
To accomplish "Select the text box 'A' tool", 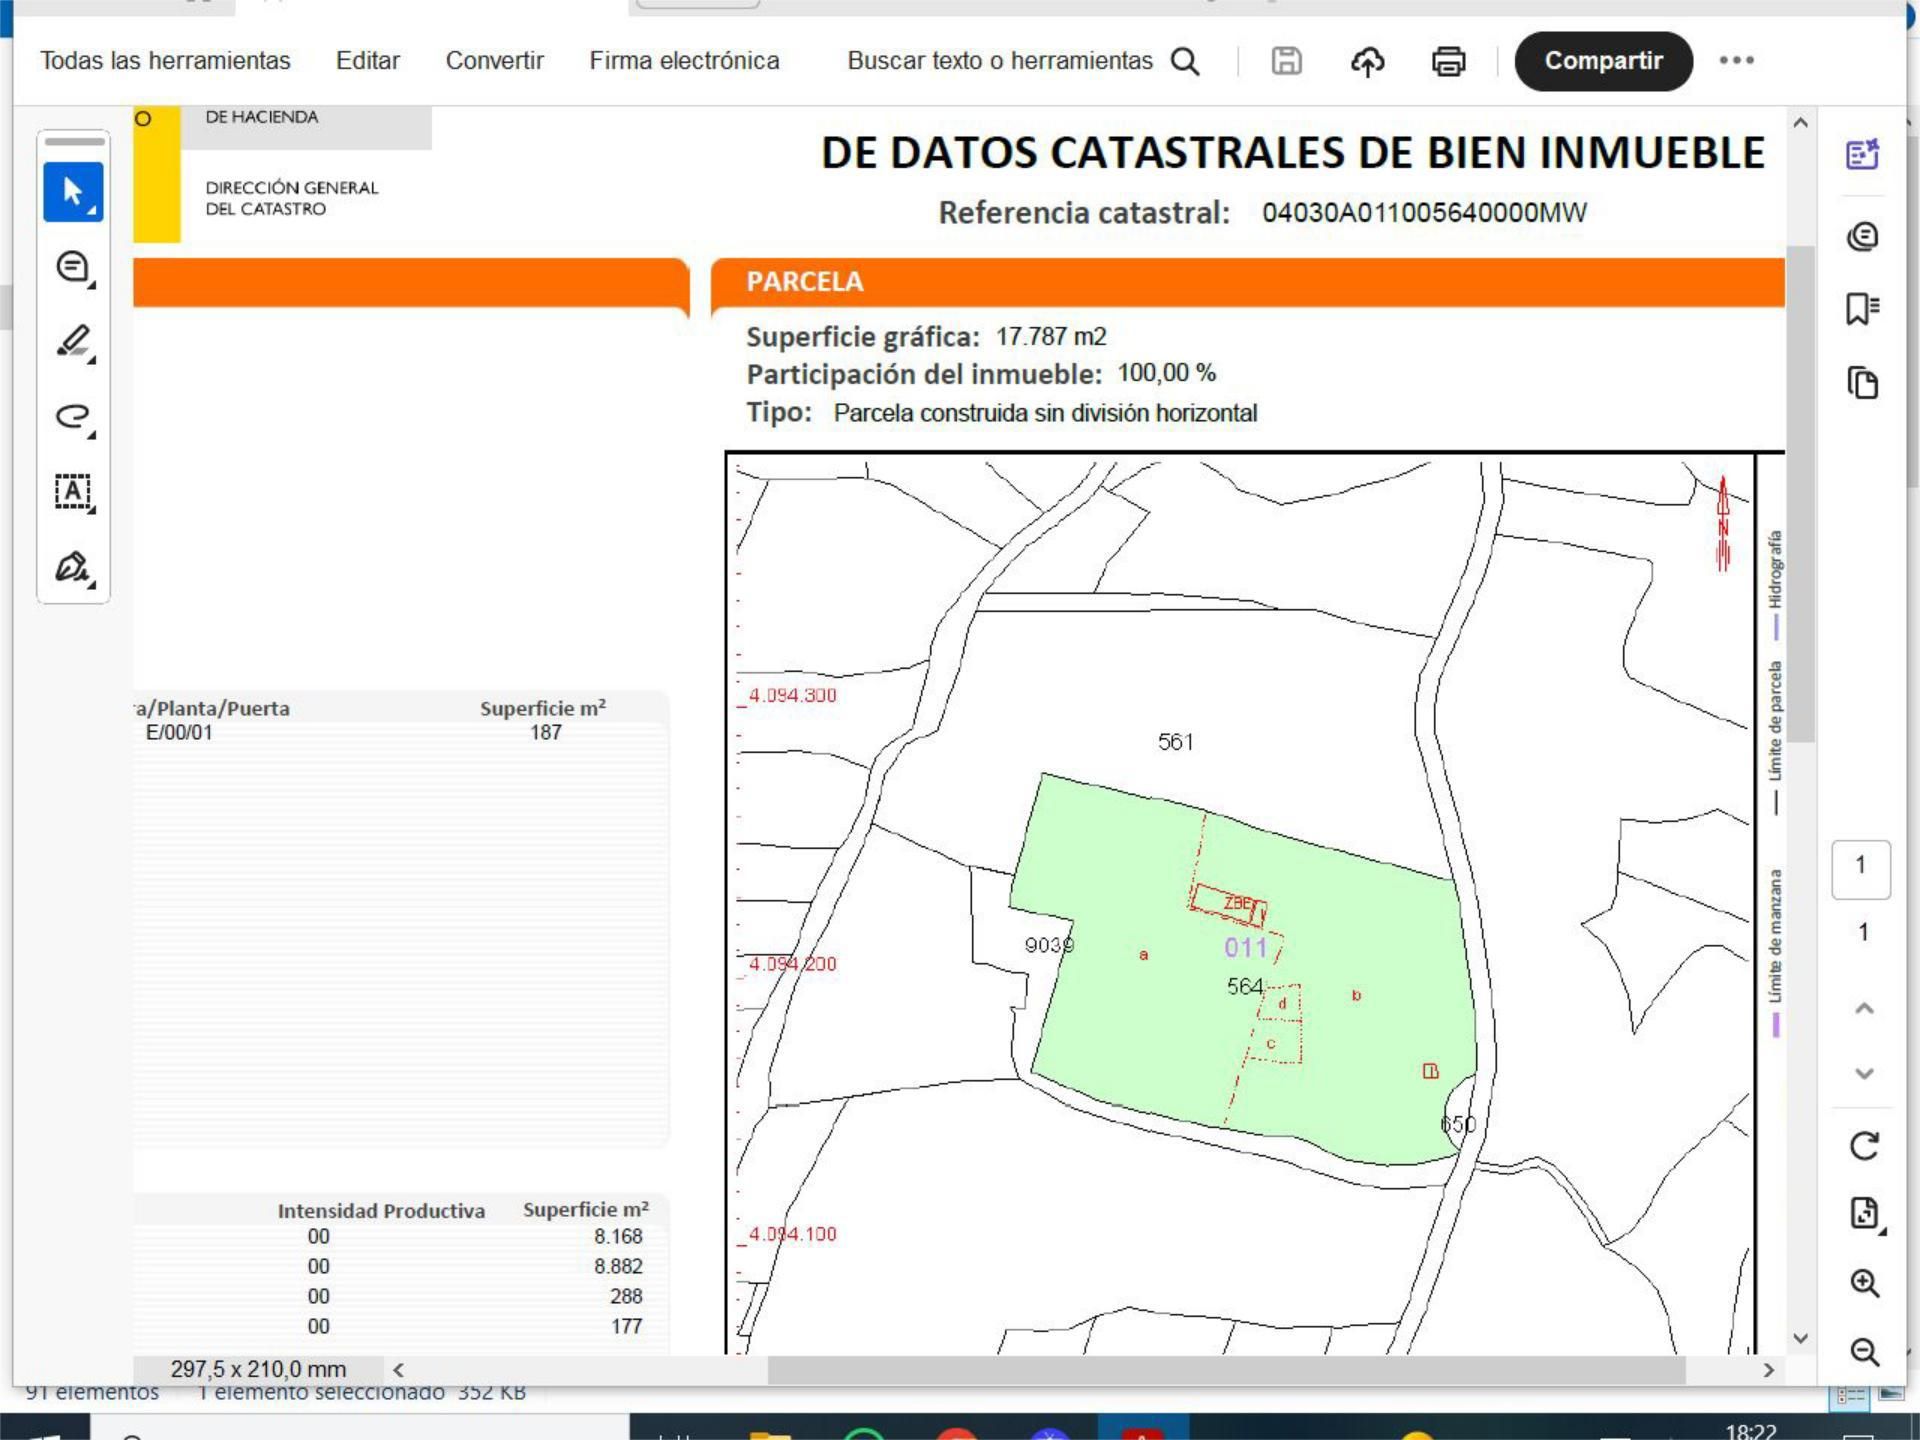I will point(73,492).
